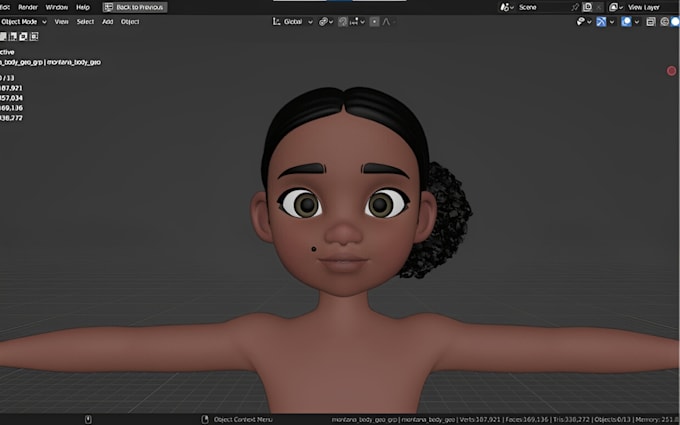This screenshot has width=680, height=425.
Task: Open the snapping options dropdown
Action: click(x=357, y=22)
